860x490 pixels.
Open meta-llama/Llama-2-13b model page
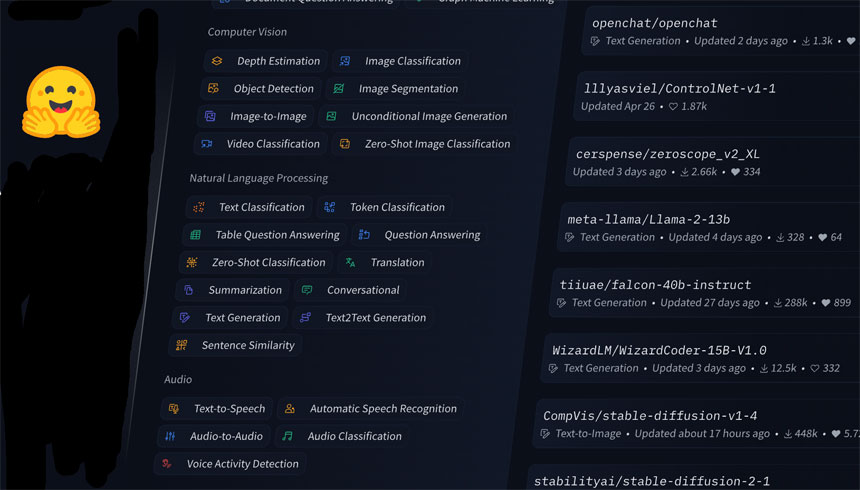click(x=648, y=219)
